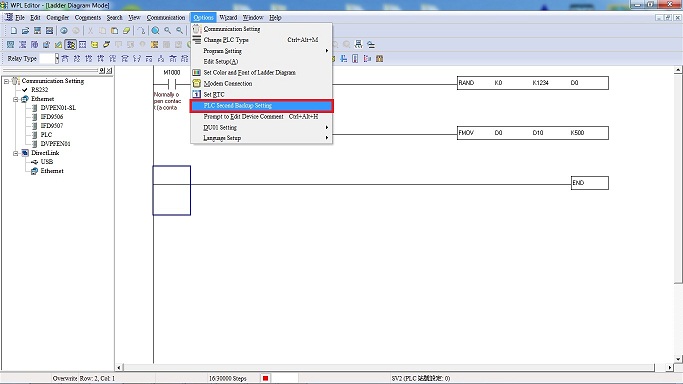Click the panel close X above the tree

109,71
